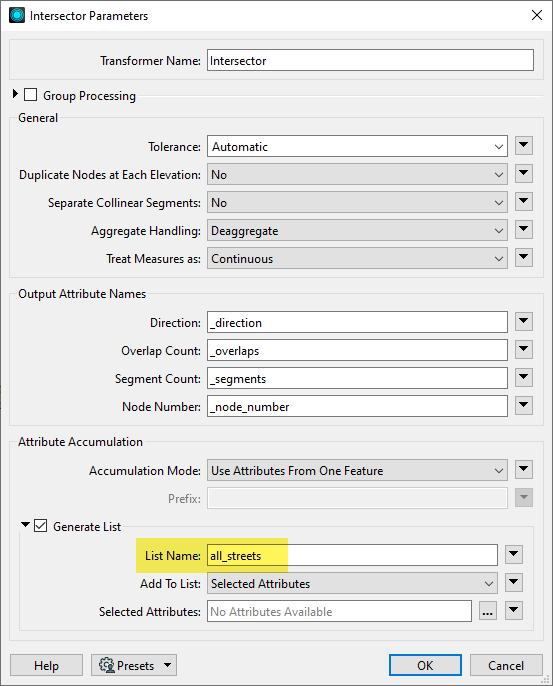Collapse the Generate List section triangle
553x686 pixels.
click(x=25, y=524)
